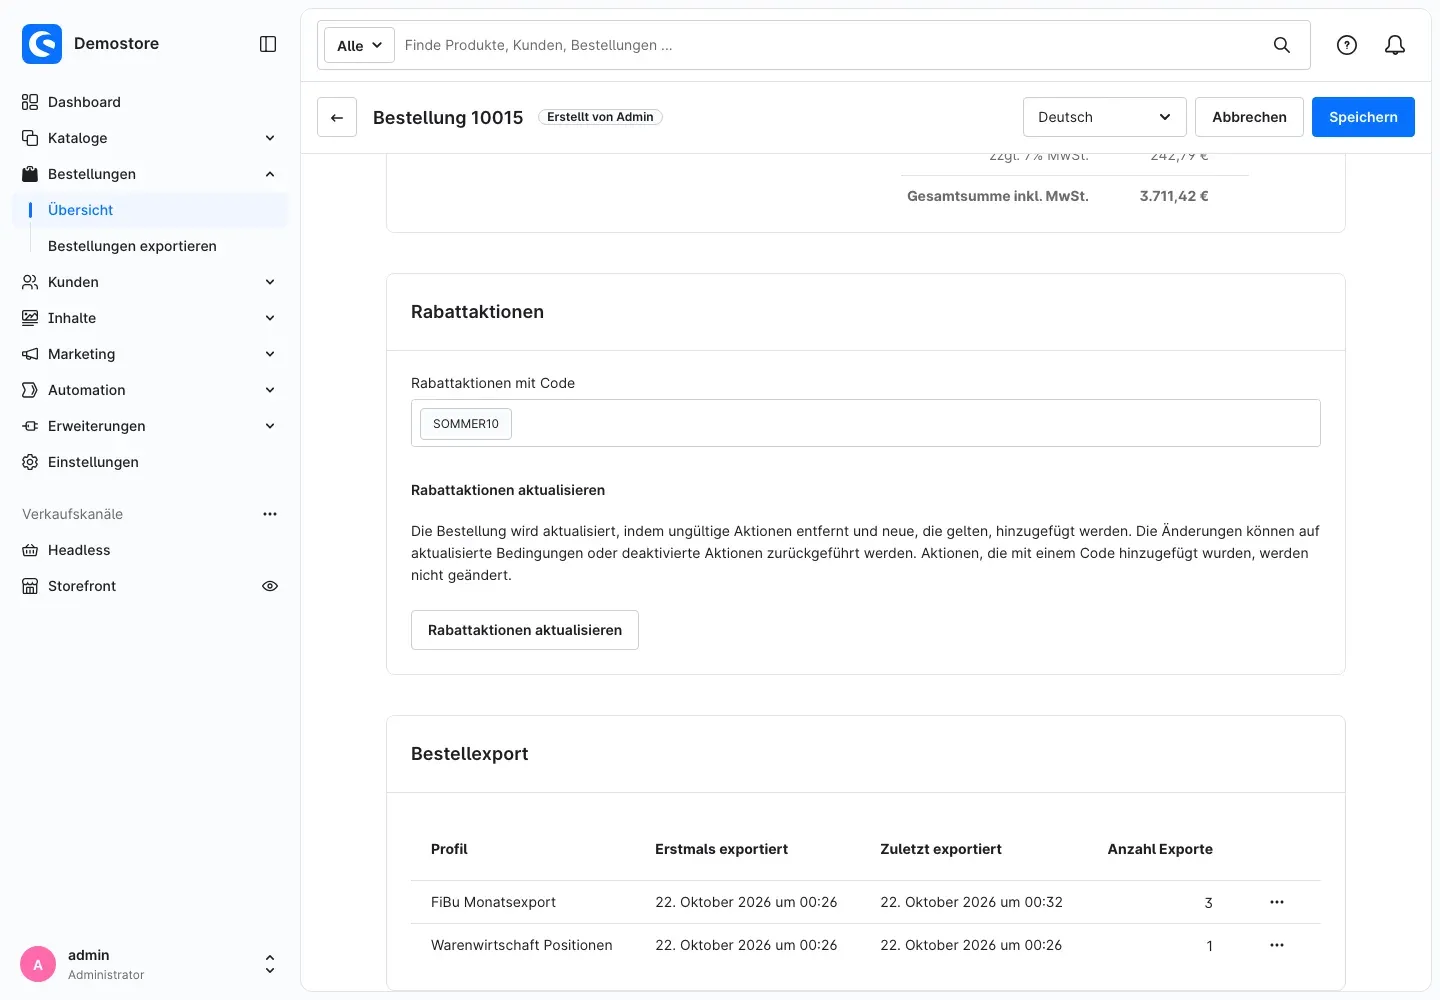The image size is (1440, 1000).
Task: Click the Shopware logo icon
Action: 42,44
